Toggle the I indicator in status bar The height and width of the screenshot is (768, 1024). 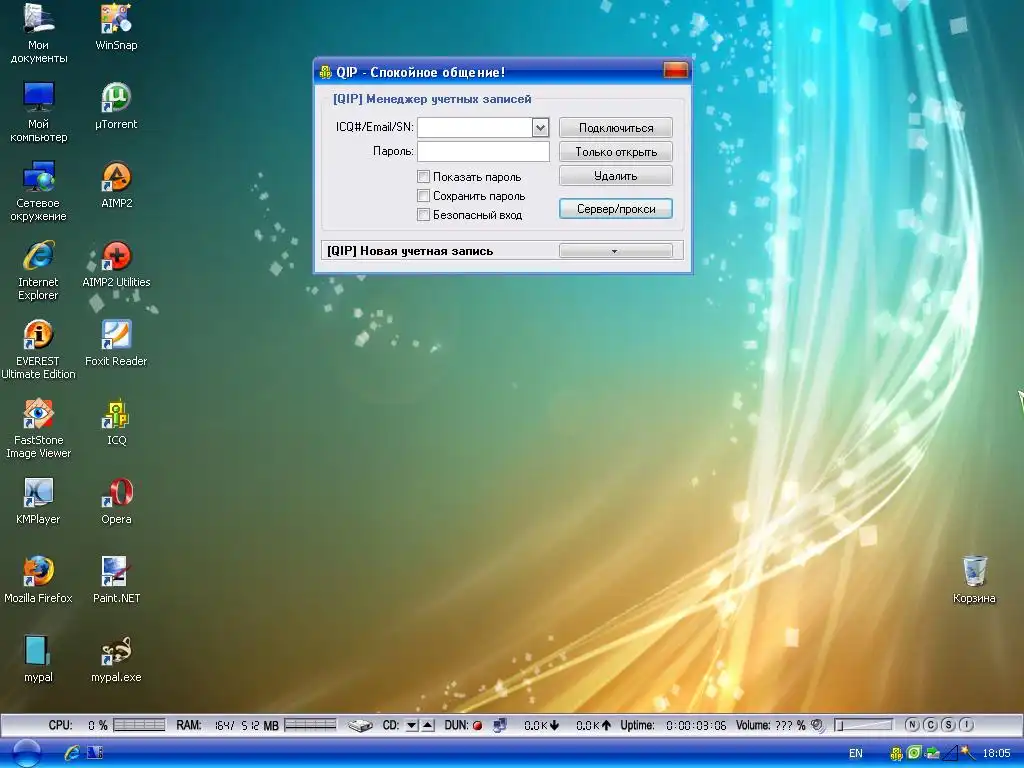967,725
